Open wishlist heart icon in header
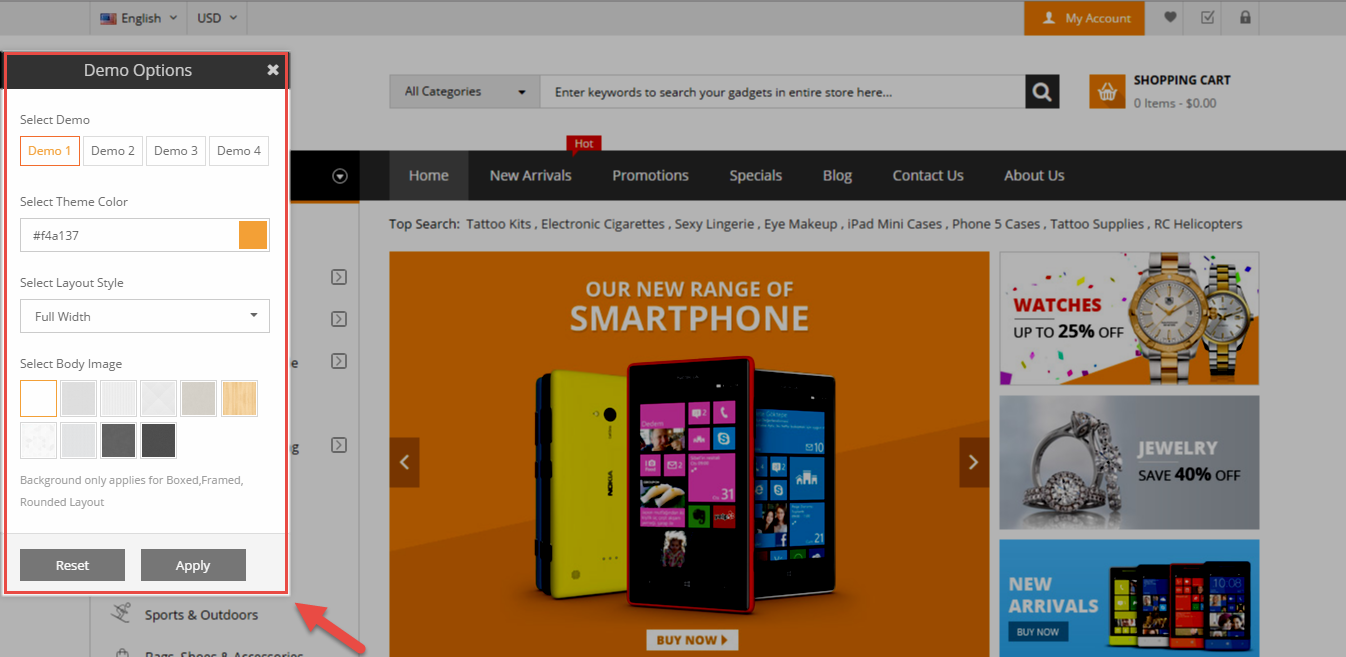The image size is (1346, 657). pyautogui.click(x=1170, y=18)
